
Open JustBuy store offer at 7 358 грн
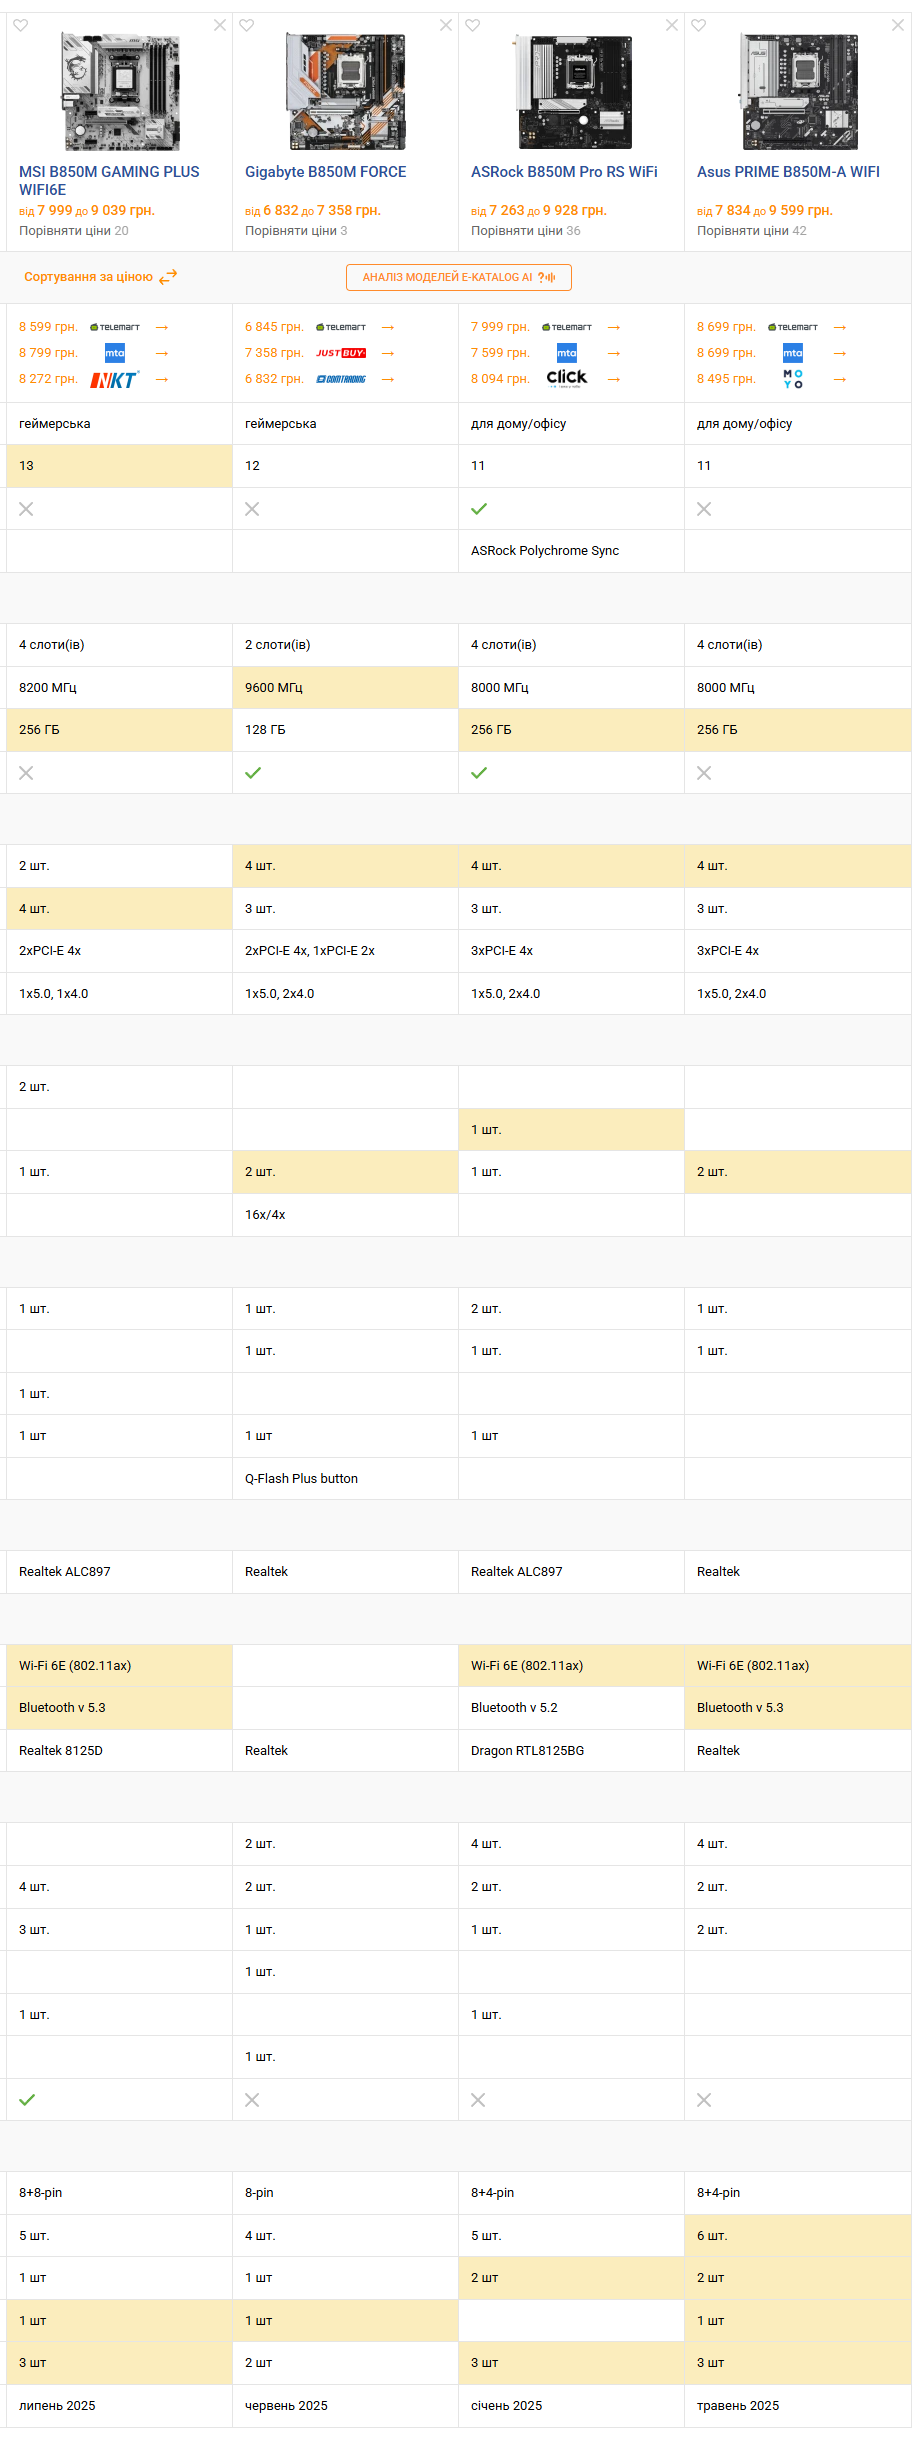pyautogui.click(x=341, y=353)
